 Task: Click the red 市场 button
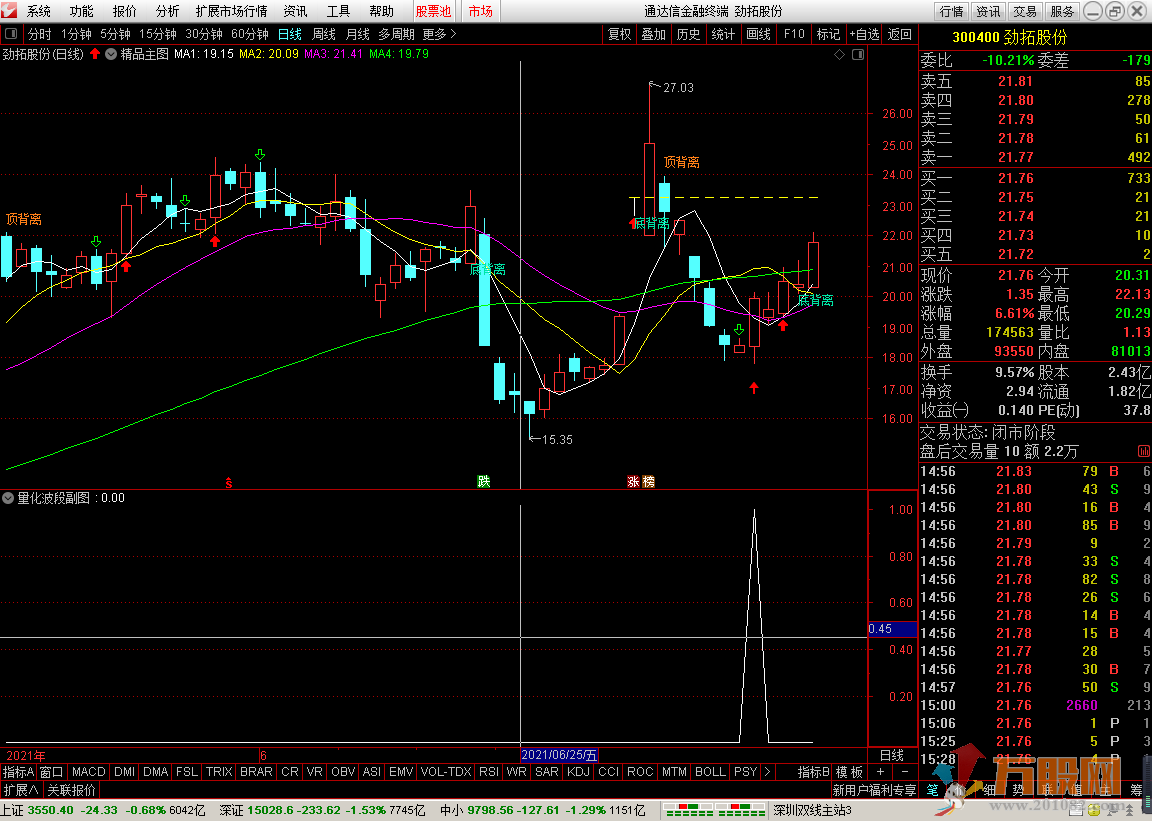tap(480, 11)
